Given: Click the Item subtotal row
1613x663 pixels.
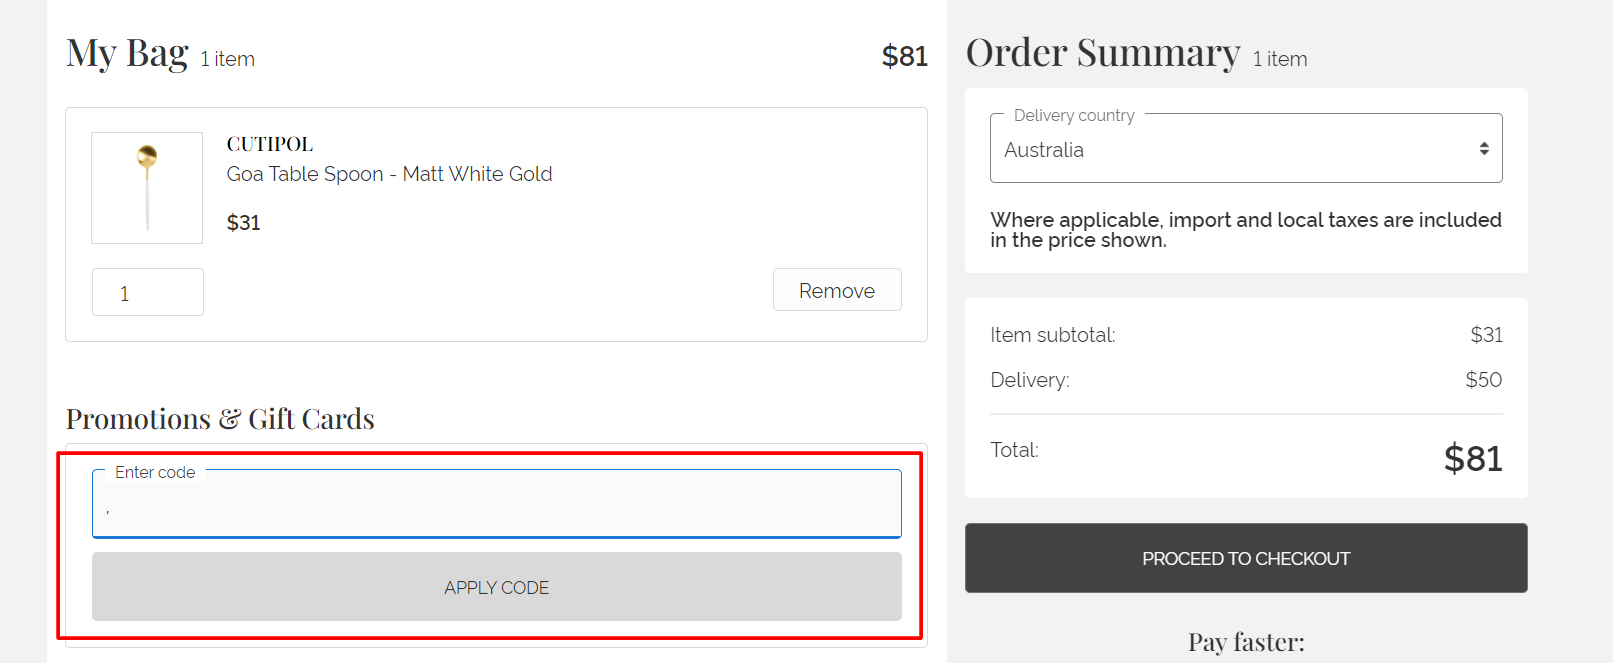Looking at the screenshot, I should tap(1054, 335).
